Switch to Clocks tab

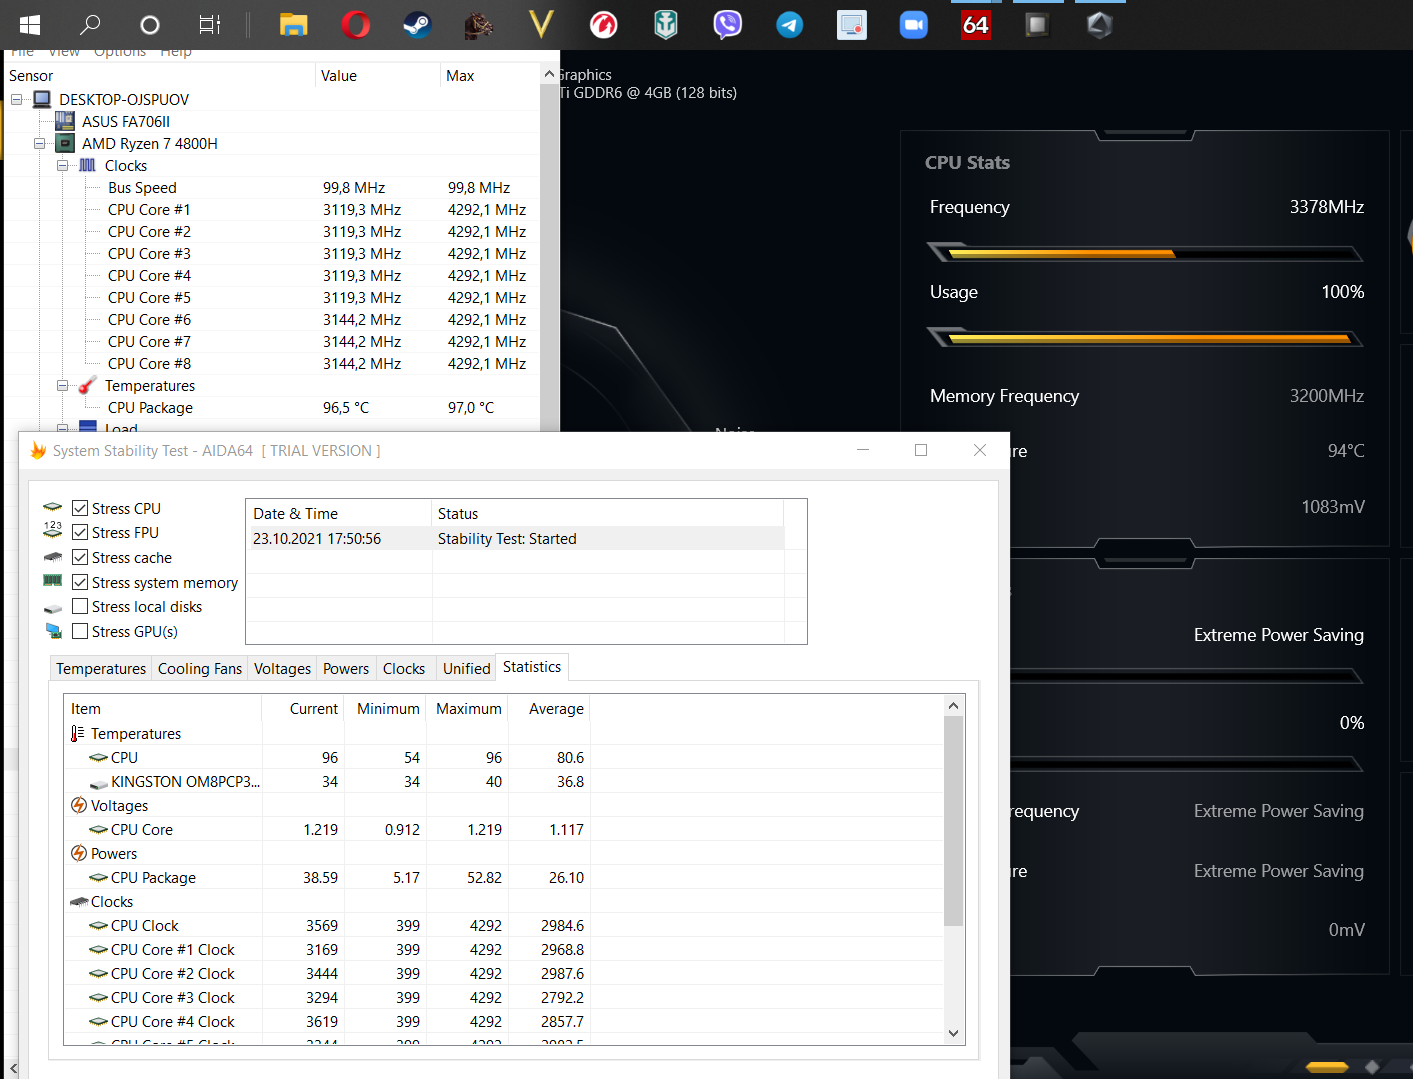[404, 668]
